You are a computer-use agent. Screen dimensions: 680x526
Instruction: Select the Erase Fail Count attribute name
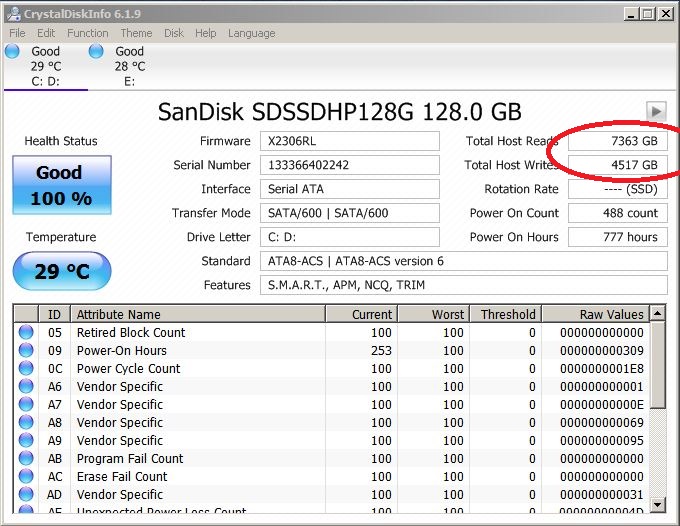tap(122, 477)
